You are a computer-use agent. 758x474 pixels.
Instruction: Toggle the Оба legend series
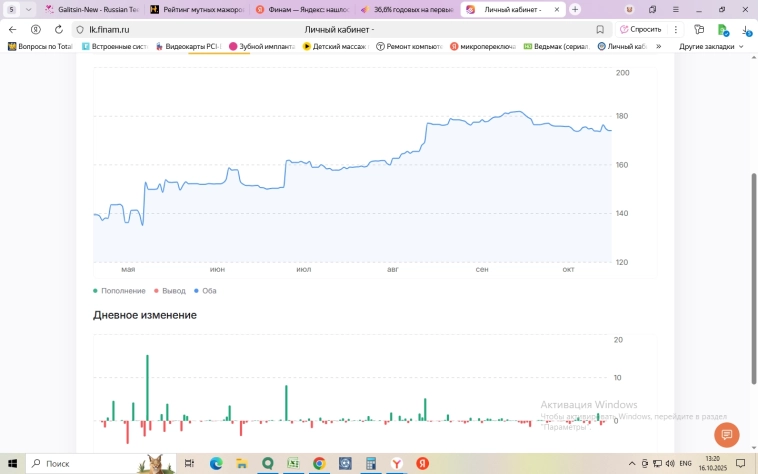205,291
